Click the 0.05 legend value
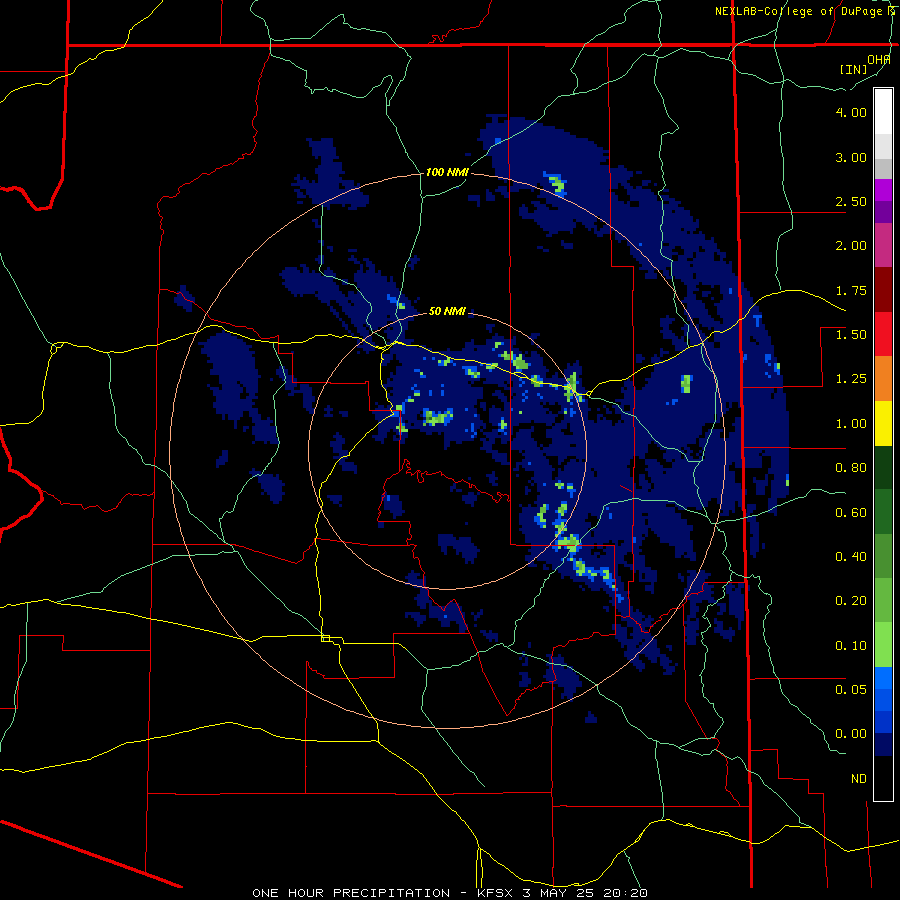The height and width of the screenshot is (900, 900). [851, 689]
